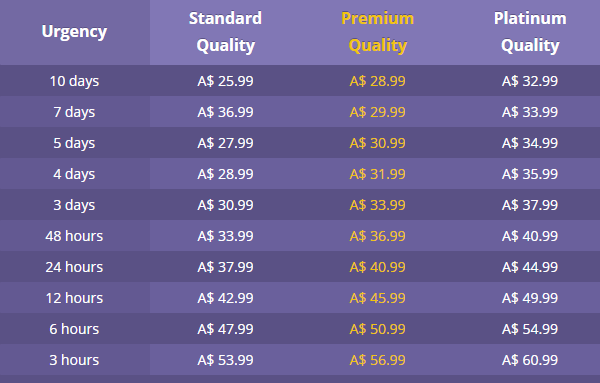Pick Platinum price A$ 37.99 for 3 days
This screenshot has width=600, height=383.
(530, 205)
